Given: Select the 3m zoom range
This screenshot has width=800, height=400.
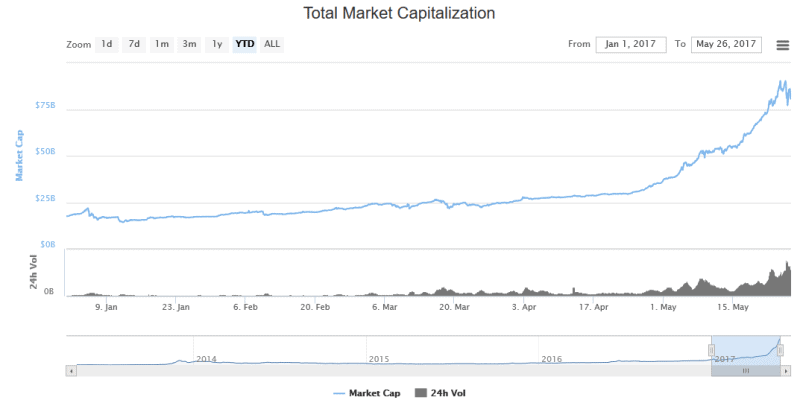Looking at the screenshot, I should (x=189, y=44).
